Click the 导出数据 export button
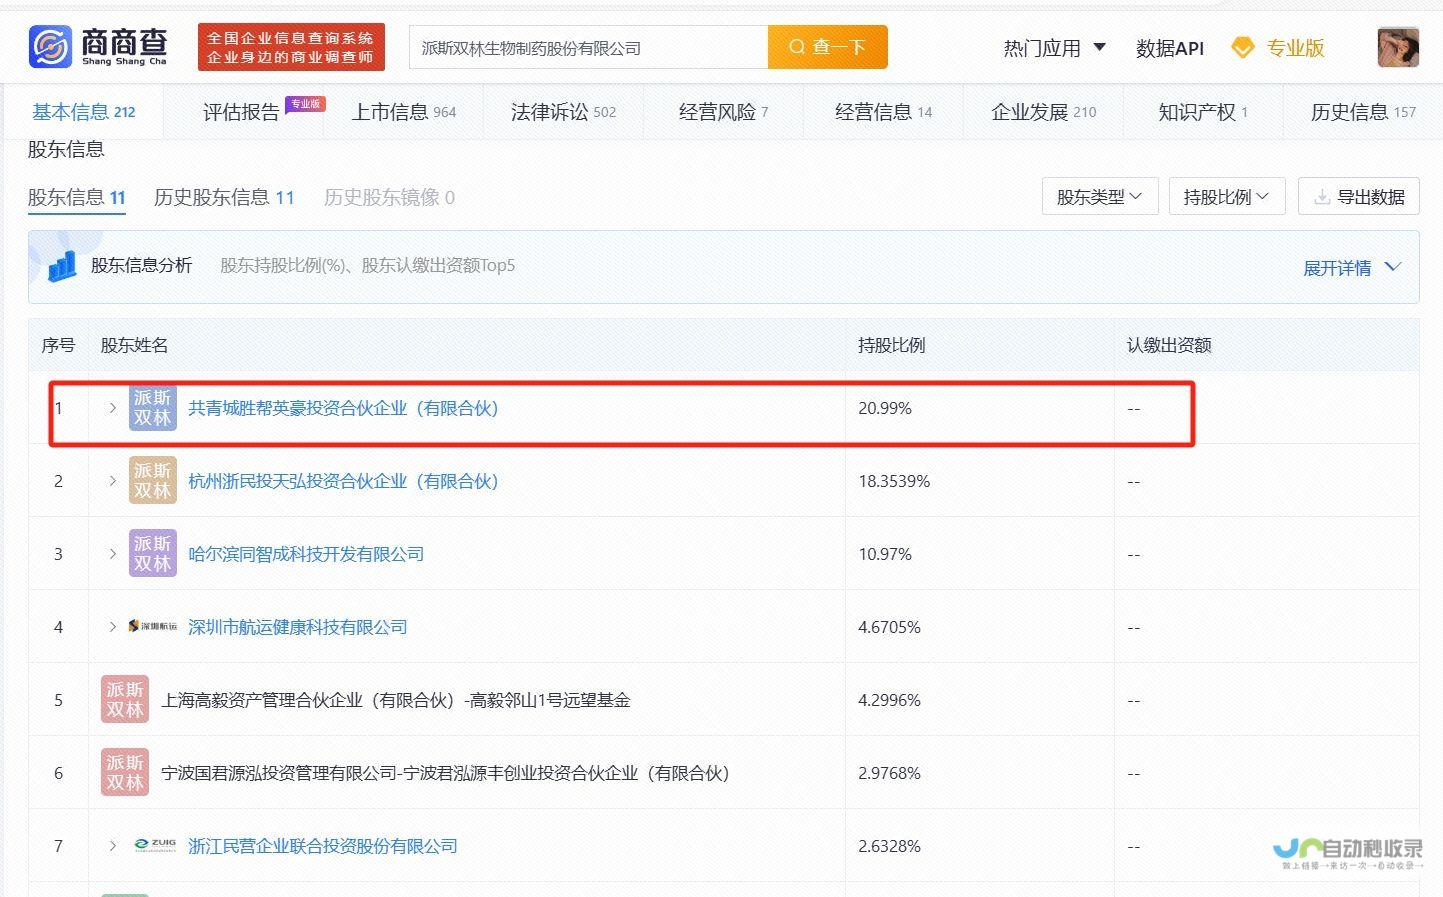The image size is (1443, 897). tap(1358, 196)
